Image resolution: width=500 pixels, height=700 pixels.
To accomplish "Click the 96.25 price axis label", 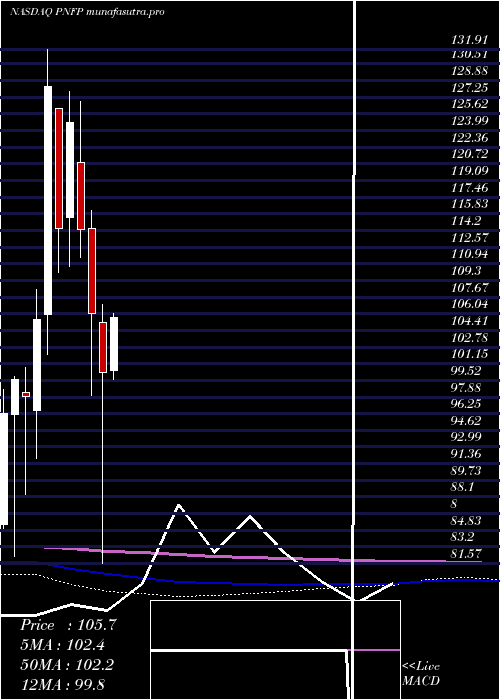I will 466,404.
